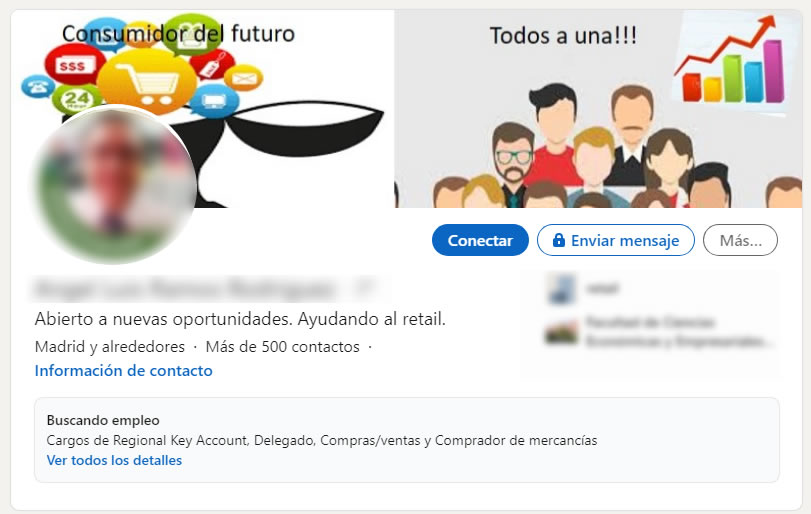
Task: Open the Información de contacto link
Action: (124, 371)
